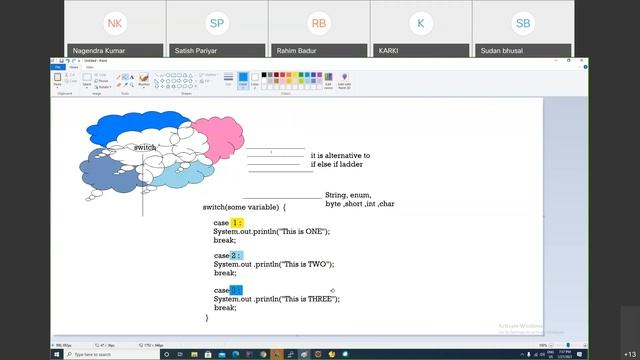The height and width of the screenshot is (360, 640).
Task: Switch to the Home ribbon tab
Action: 73,67
